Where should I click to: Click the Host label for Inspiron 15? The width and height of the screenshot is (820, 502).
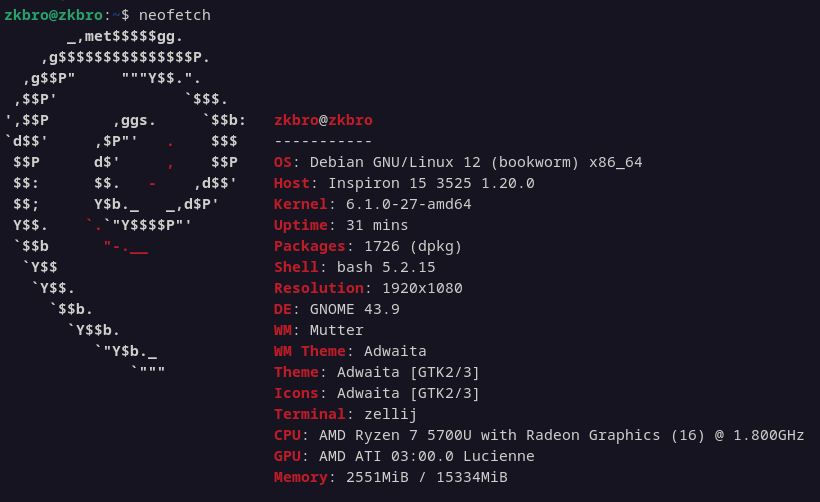(291, 183)
